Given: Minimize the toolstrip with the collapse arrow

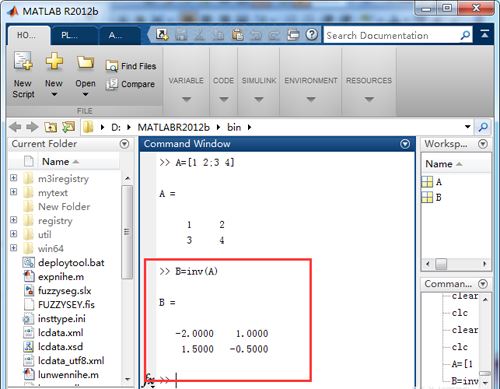Looking at the screenshot, I should (x=485, y=33).
